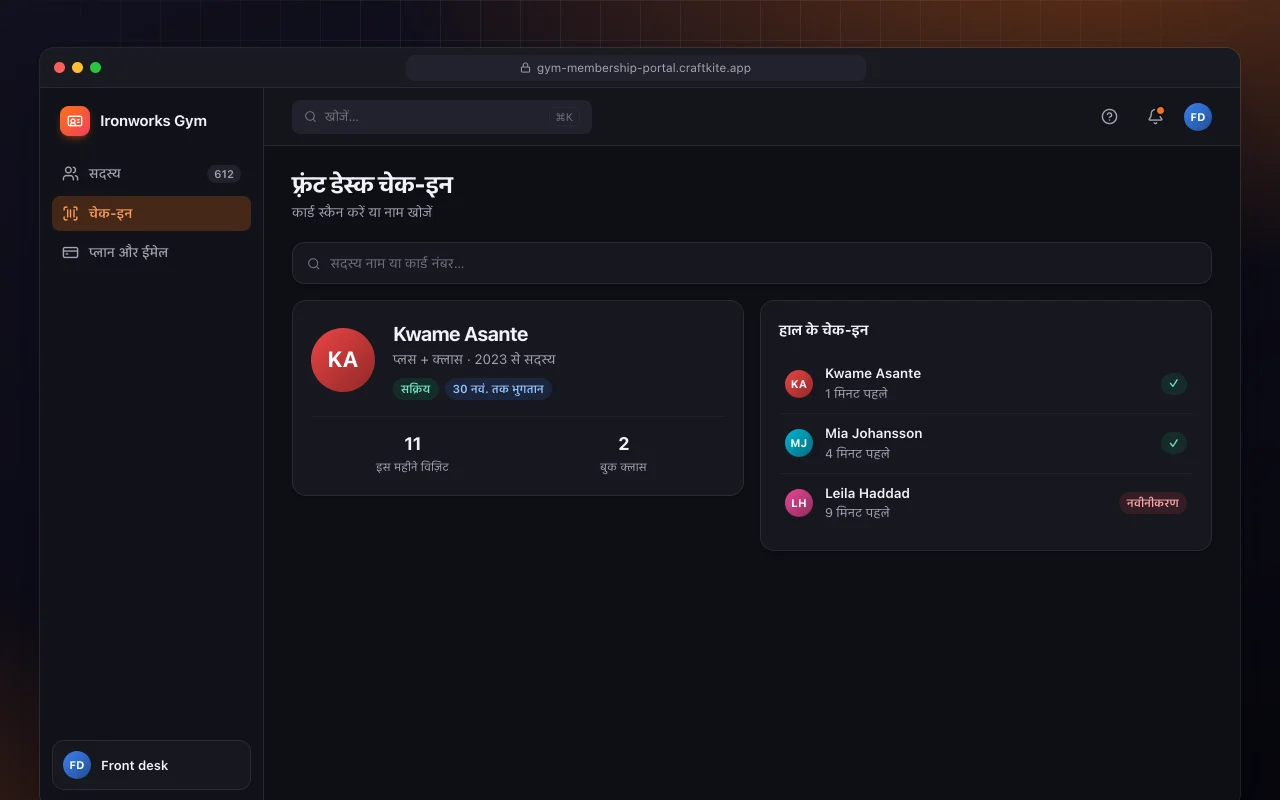Click the green checkmark on Kwame Asante row
1280x800 pixels.
point(1174,383)
